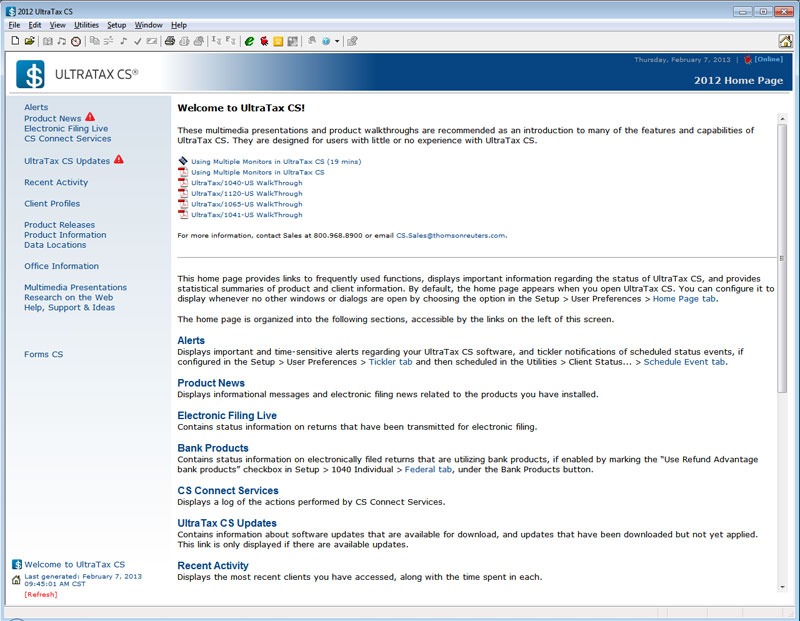Click the printer icon in the toolbar
Image resolution: width=800 pixels, height=621 pixels.
(x=170, y=41)
